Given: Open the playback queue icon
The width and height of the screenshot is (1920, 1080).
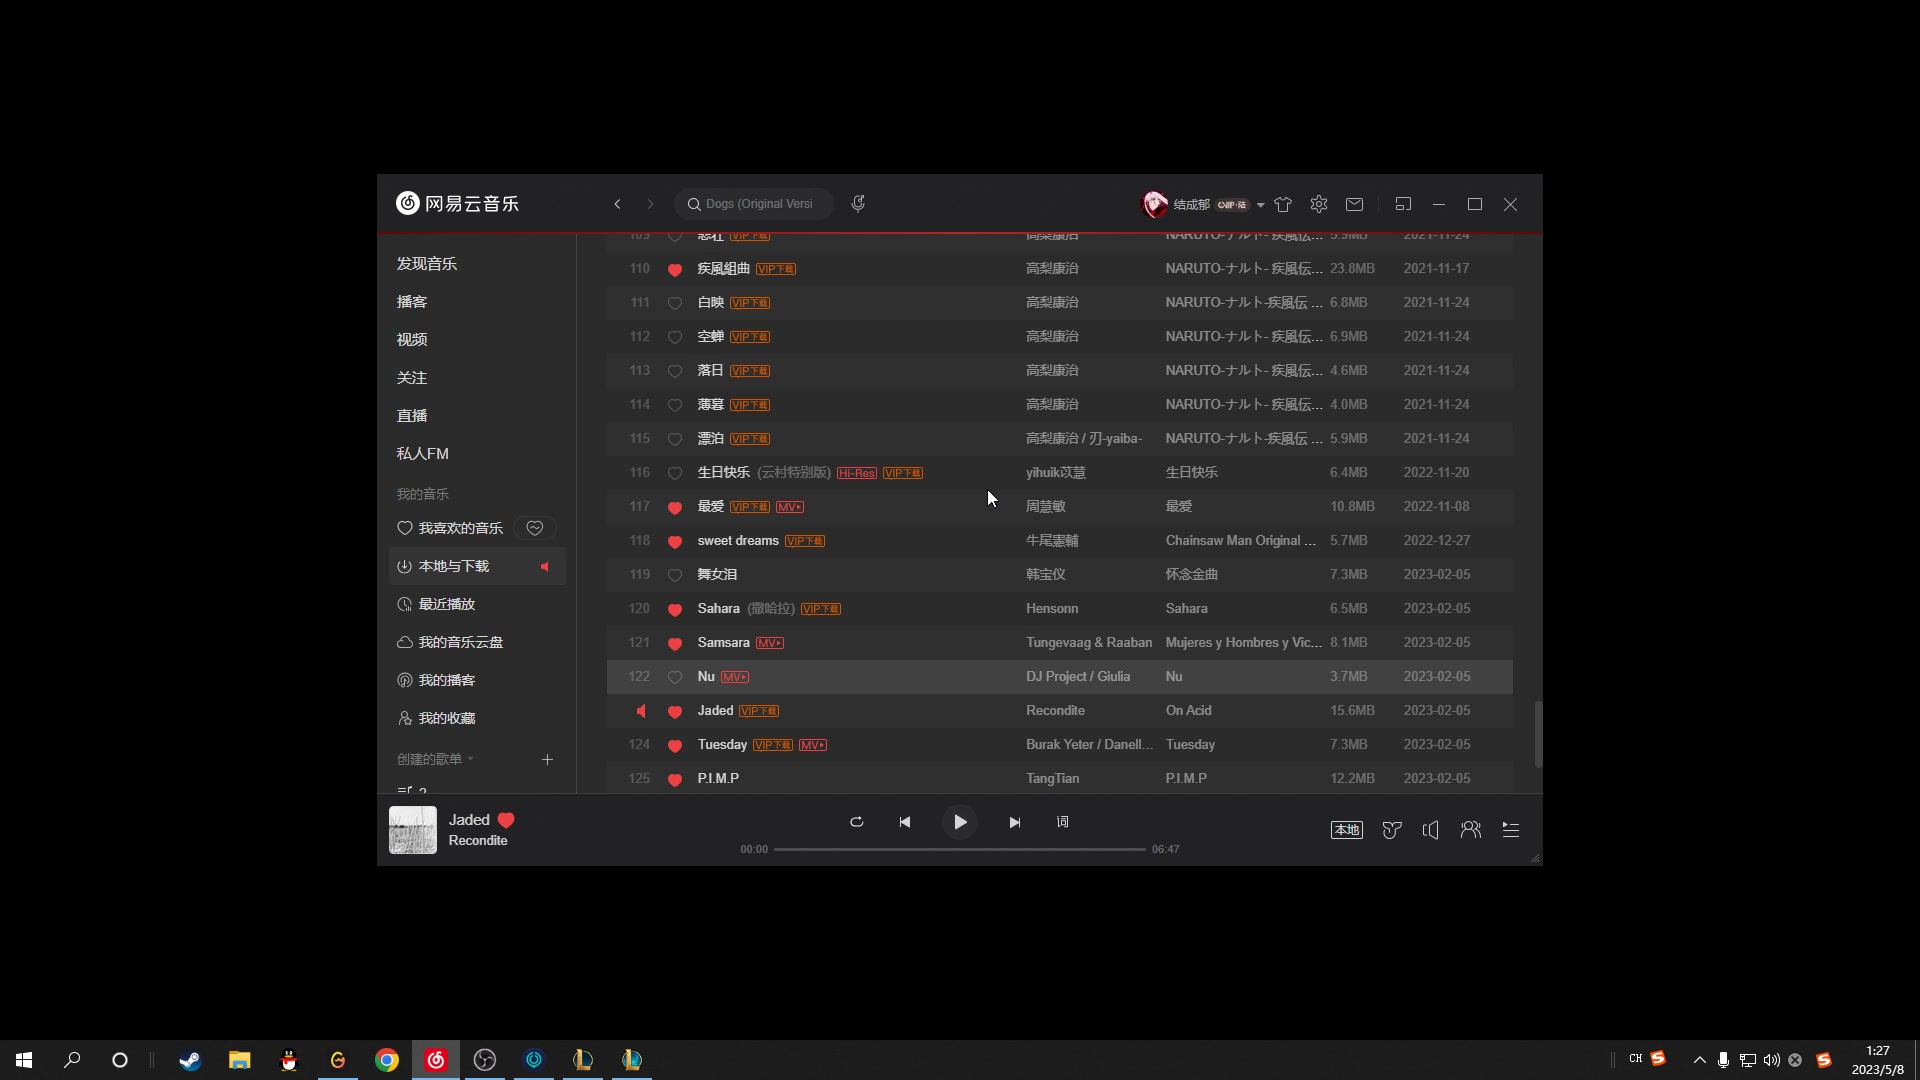Looking at the screenshot, I should pyautogui.click(x=1510, y=830).
